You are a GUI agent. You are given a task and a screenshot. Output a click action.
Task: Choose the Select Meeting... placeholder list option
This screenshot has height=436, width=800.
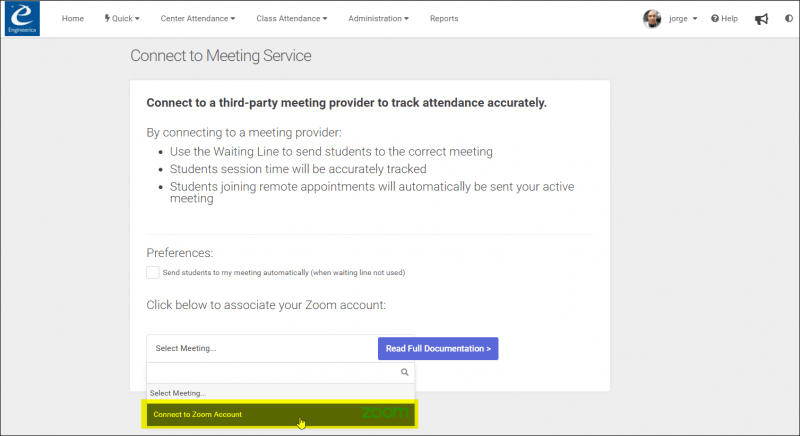pyautogui.click(x=280, y=393)
